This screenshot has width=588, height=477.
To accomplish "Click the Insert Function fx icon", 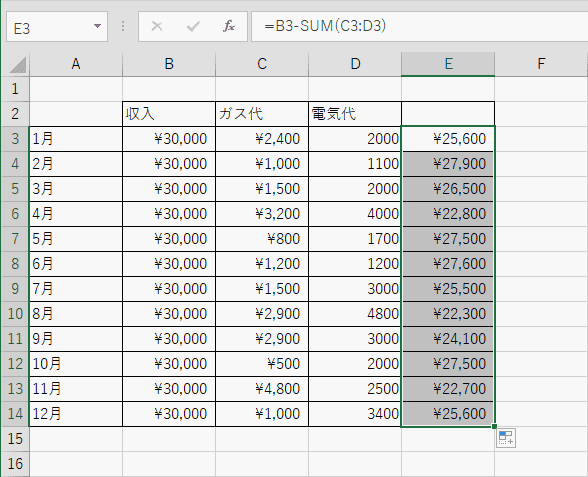I will click(229, 26).
